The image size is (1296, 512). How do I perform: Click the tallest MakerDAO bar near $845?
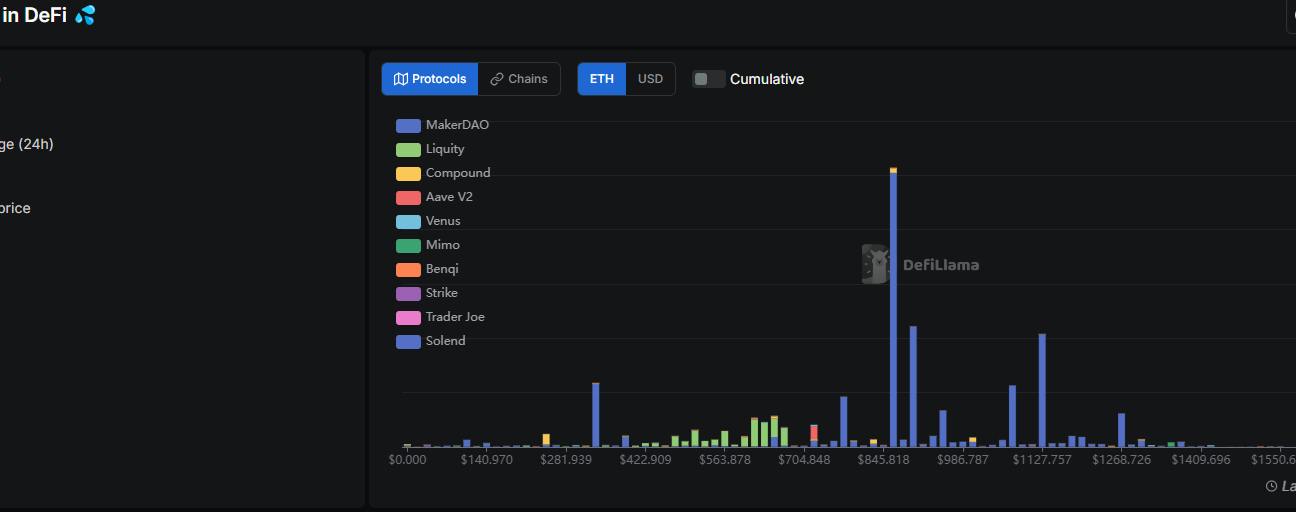[893, 310]
